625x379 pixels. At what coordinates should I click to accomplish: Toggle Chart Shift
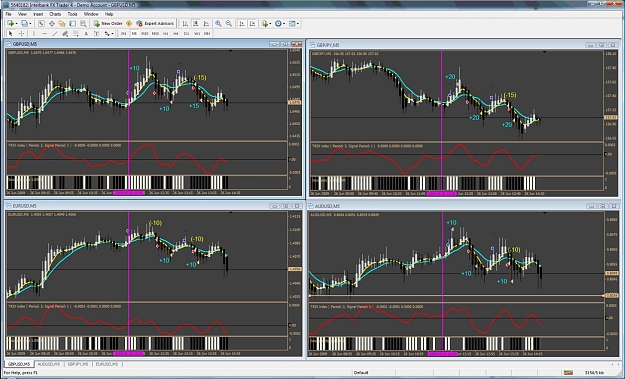(x=252, y=24)
